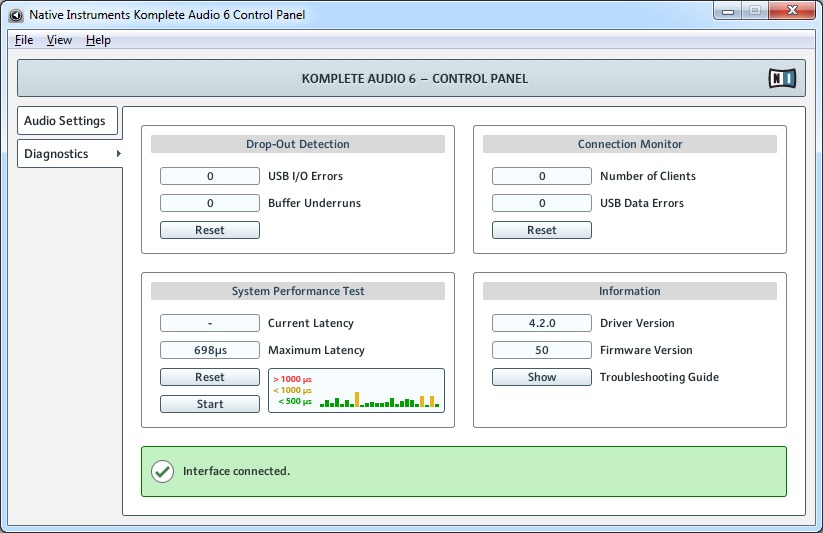Reset the System Performance Test values

(x=210, y=377)
